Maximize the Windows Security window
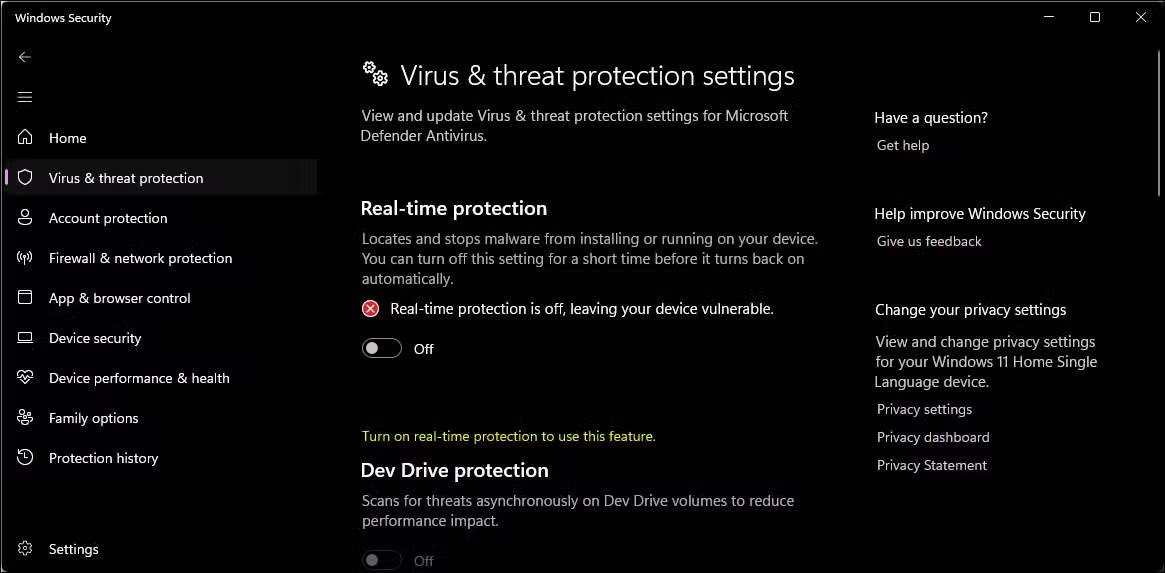This screenshot has width=1165, height=573. (x=1095, y=17)
